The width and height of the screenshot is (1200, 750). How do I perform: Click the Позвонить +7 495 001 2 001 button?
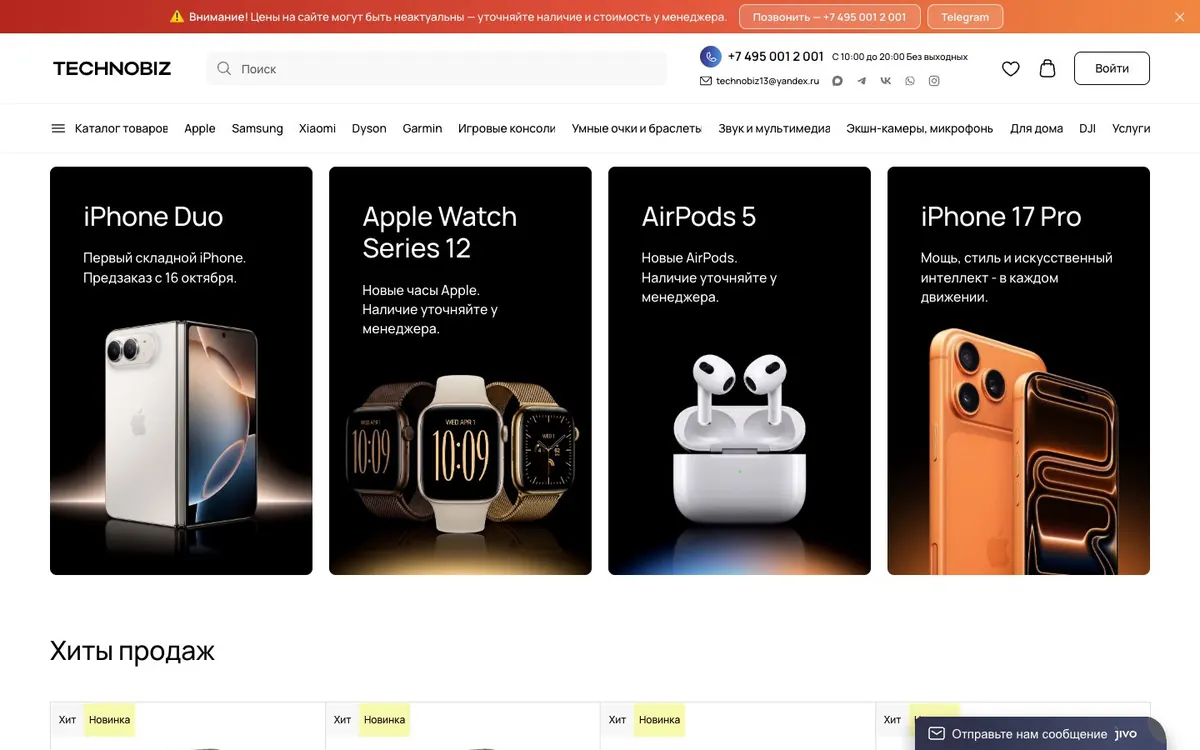point(829,17)
